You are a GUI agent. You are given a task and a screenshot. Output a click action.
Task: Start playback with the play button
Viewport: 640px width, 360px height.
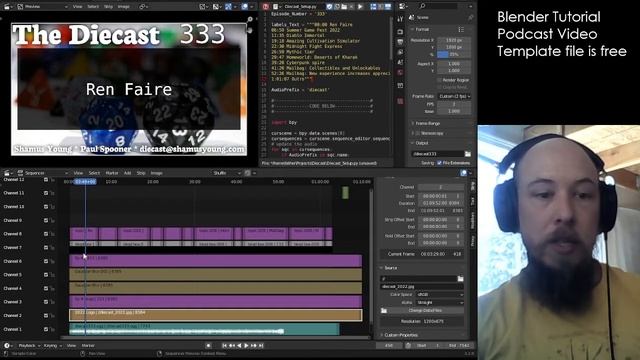(x=246, y=345)
